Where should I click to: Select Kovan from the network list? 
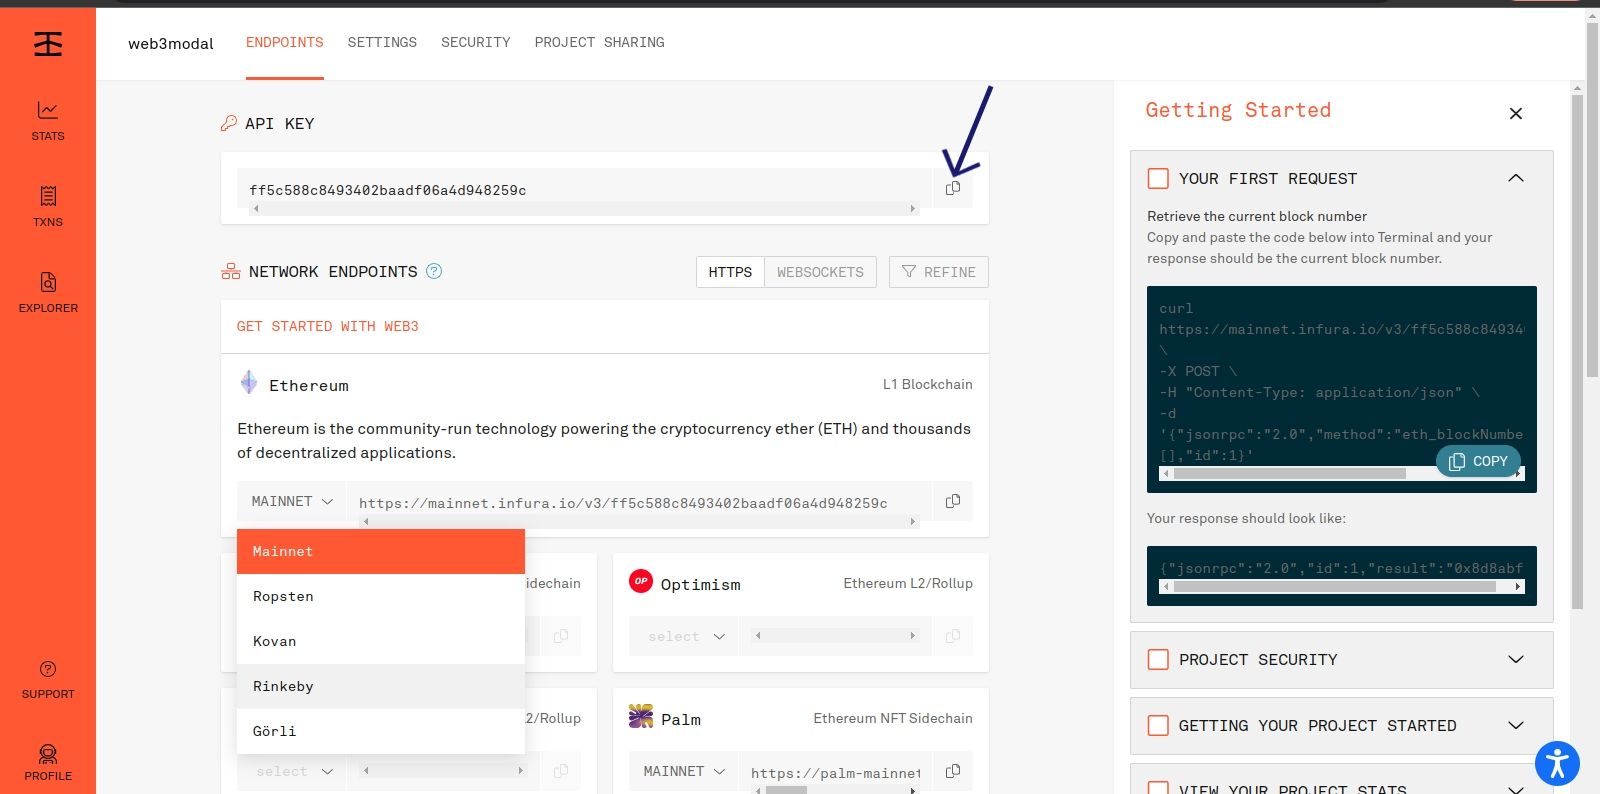pos(381,641)
